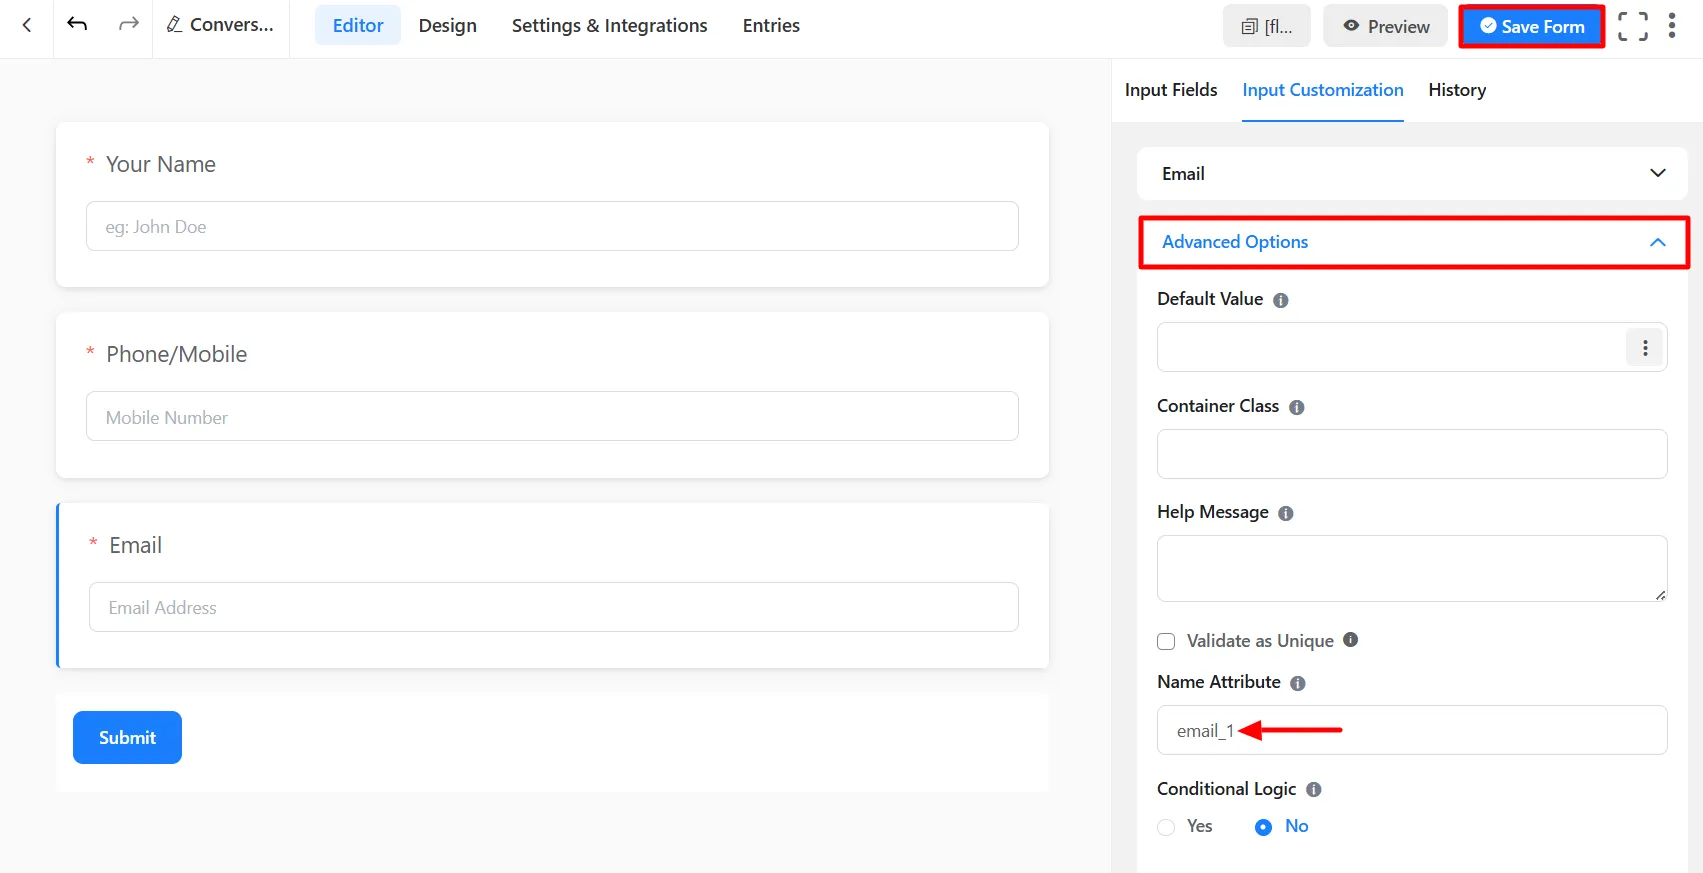
Task: Open Default Value shortcode options dots
Action: (x=1644, y=348)
